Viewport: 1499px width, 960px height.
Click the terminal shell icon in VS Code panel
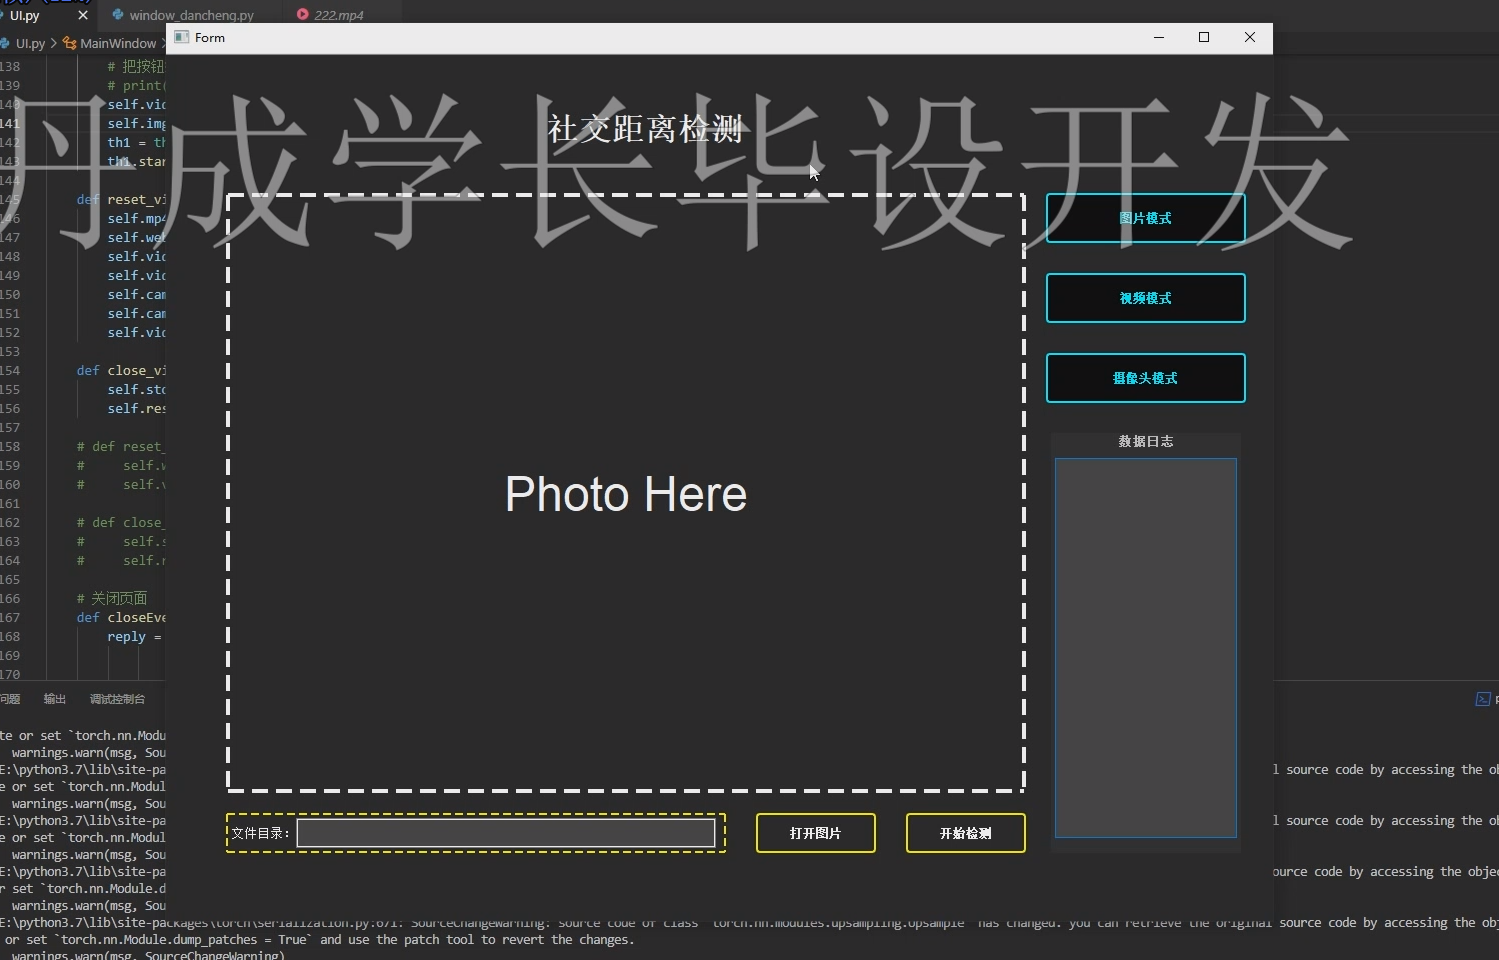click(1483, 699)
